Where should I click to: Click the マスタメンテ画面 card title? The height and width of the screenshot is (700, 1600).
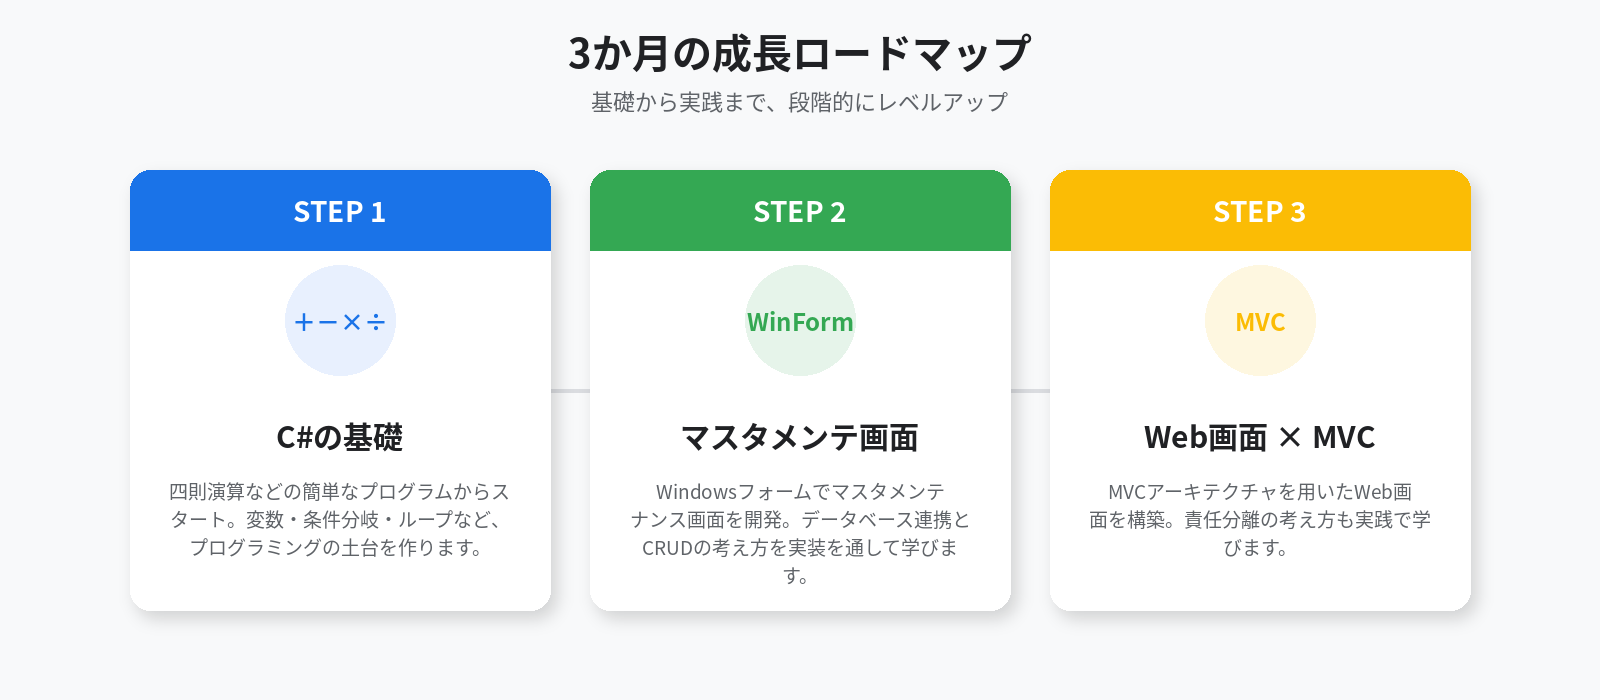tap(800, 437)
